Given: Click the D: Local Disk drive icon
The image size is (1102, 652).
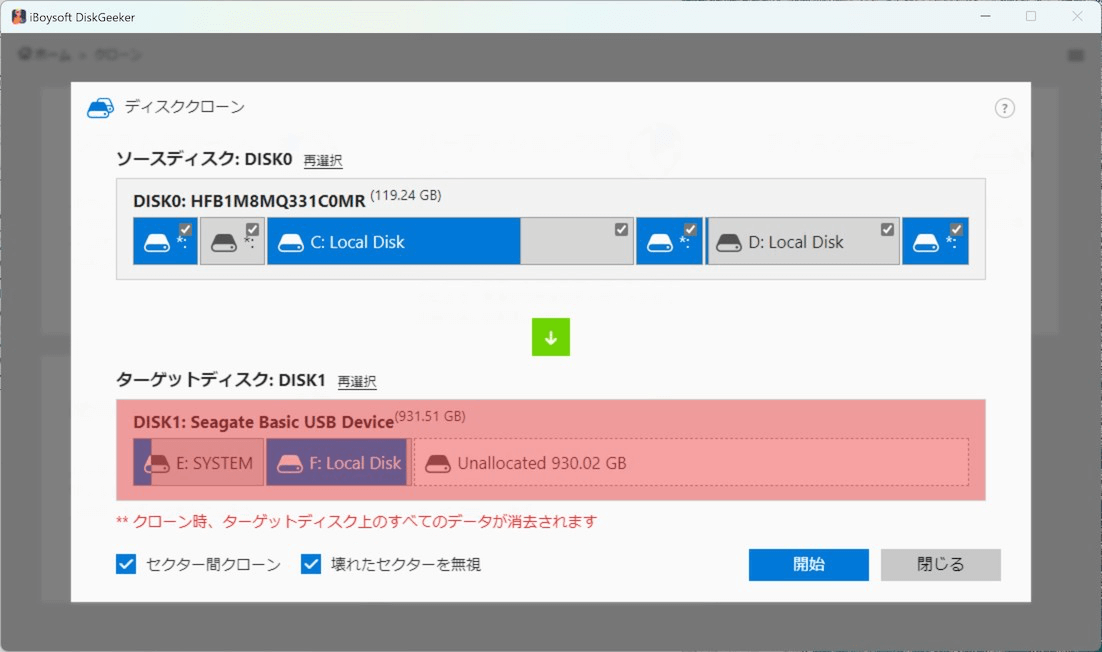Looking at the screenshot, I should (x=730, y=242).
